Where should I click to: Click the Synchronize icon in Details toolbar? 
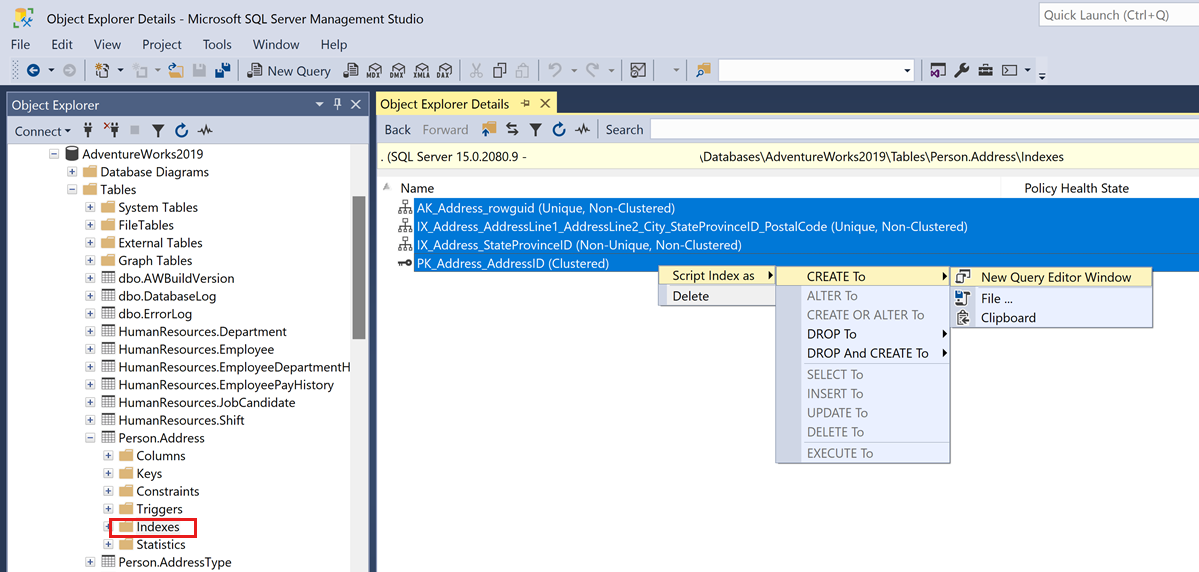tap(512, 129)
